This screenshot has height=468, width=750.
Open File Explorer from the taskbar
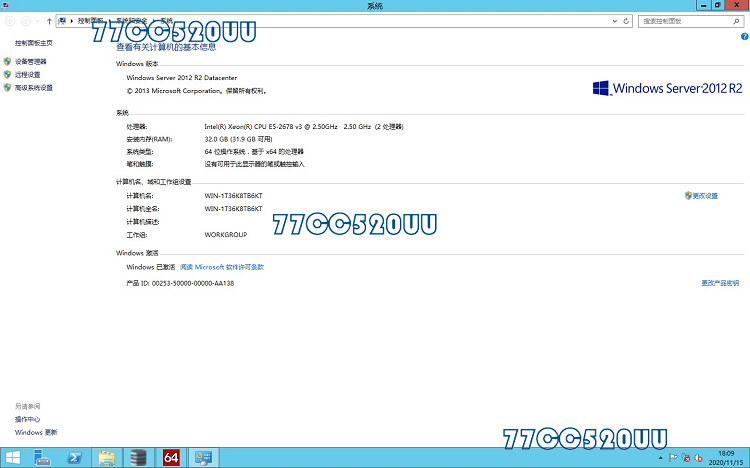click(107, 458)
